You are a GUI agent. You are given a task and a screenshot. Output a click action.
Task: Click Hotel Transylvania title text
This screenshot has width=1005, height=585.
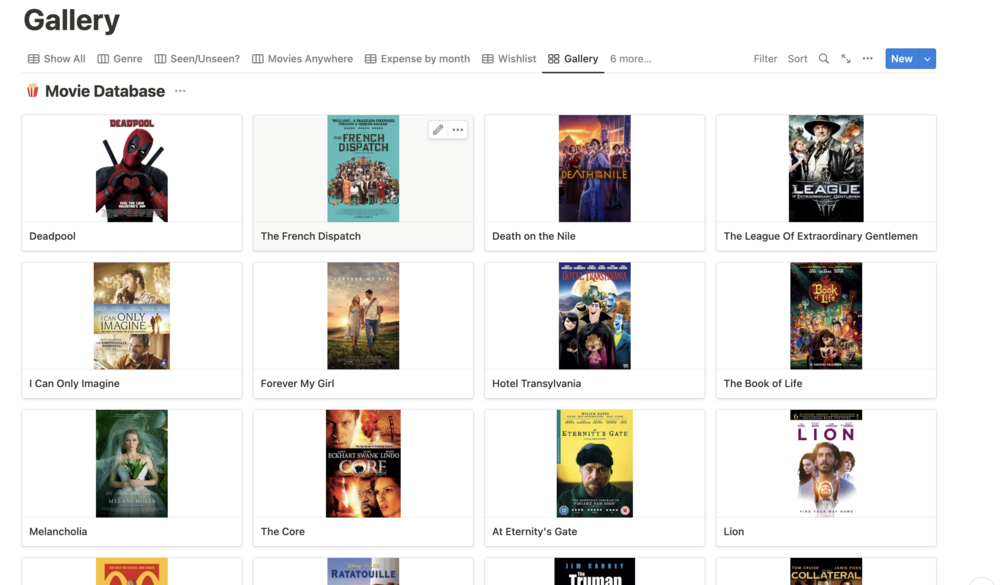coord(536,383)
